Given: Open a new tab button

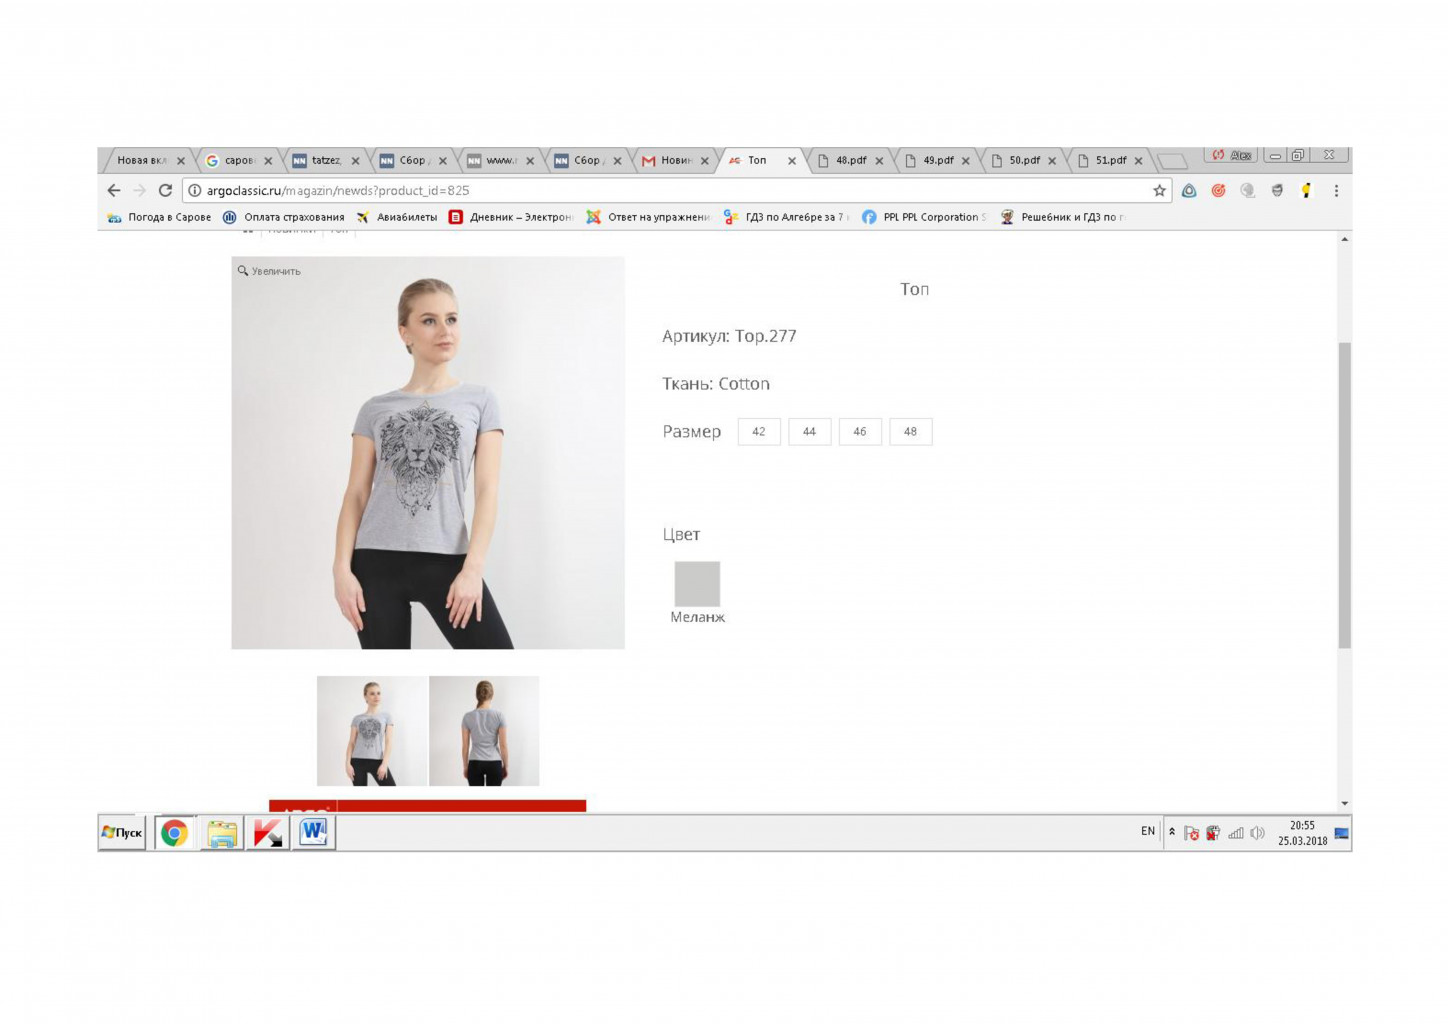Looking at the screenshot, I should click(1172, 161).
